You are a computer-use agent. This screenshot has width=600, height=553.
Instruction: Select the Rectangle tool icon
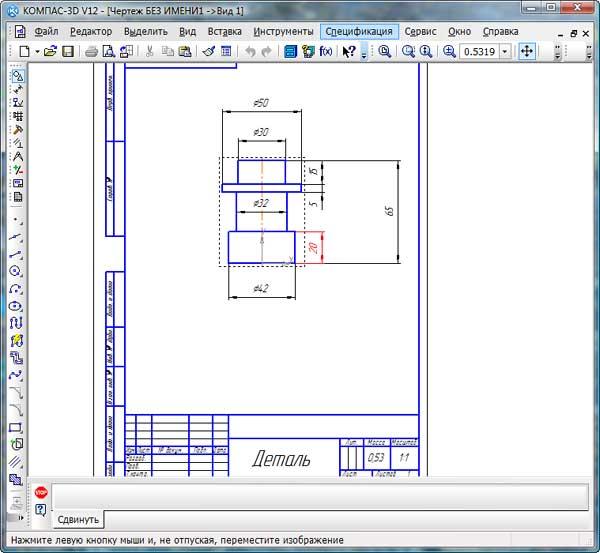coord(16,427)
